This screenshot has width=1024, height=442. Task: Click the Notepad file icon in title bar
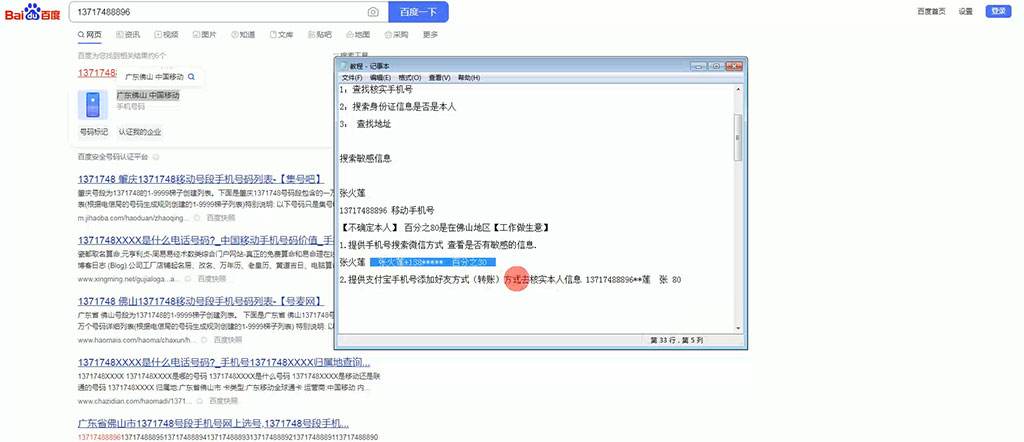[x=344, y=66]
